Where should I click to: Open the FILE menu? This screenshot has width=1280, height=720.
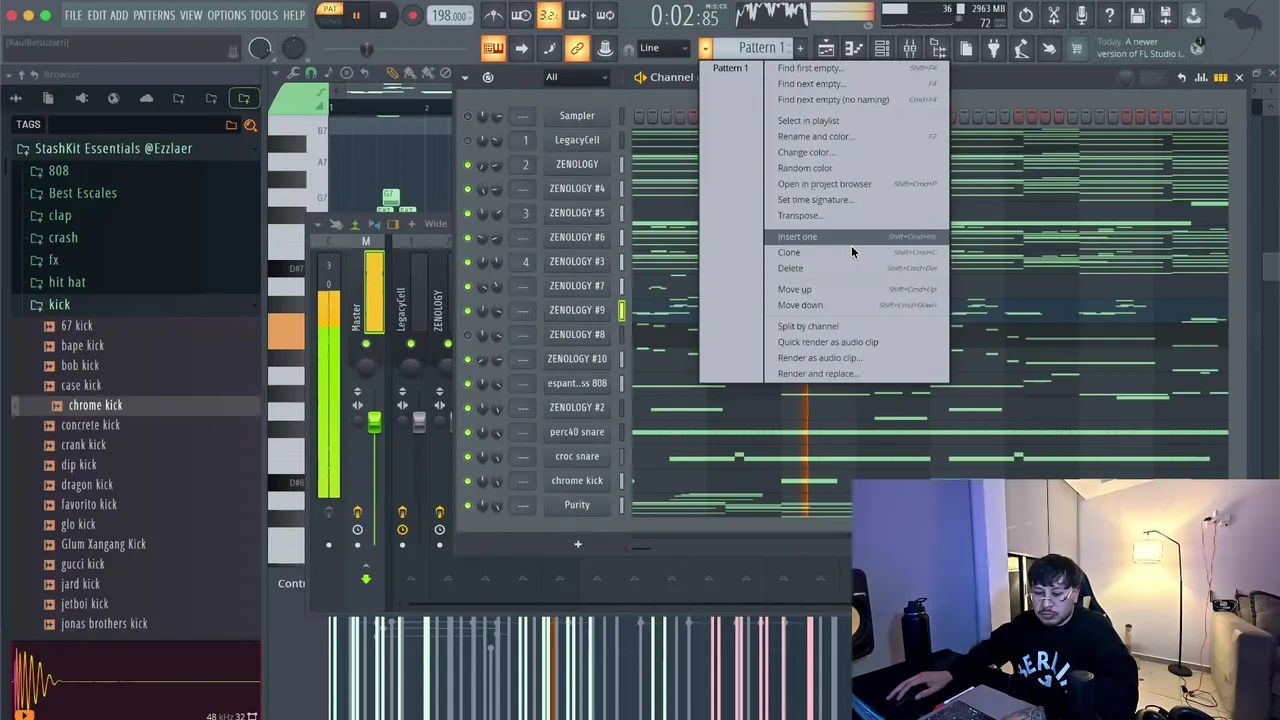[x=73, y=16]
